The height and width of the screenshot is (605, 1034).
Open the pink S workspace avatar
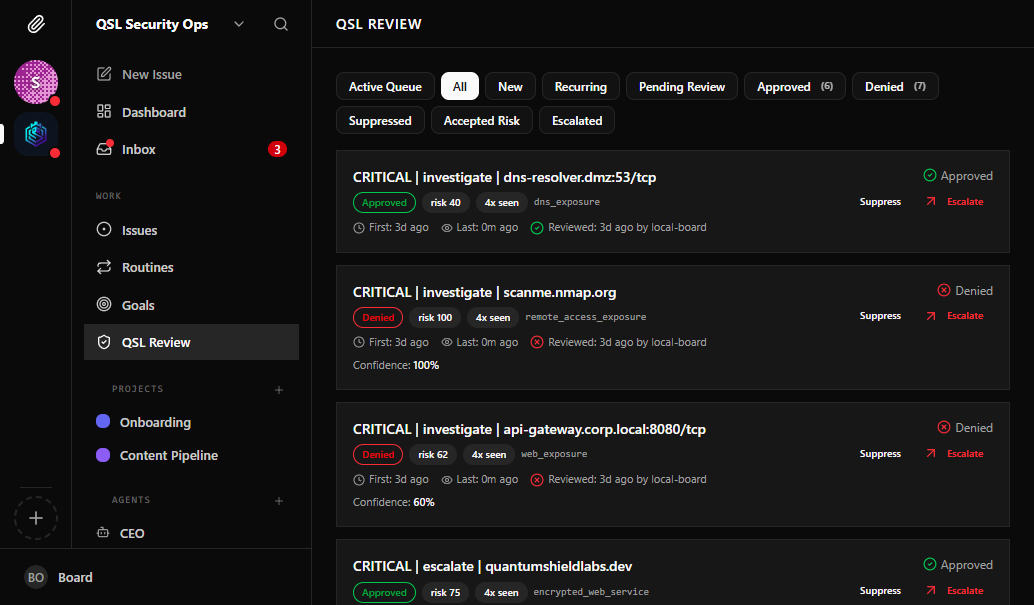[36, 82]
